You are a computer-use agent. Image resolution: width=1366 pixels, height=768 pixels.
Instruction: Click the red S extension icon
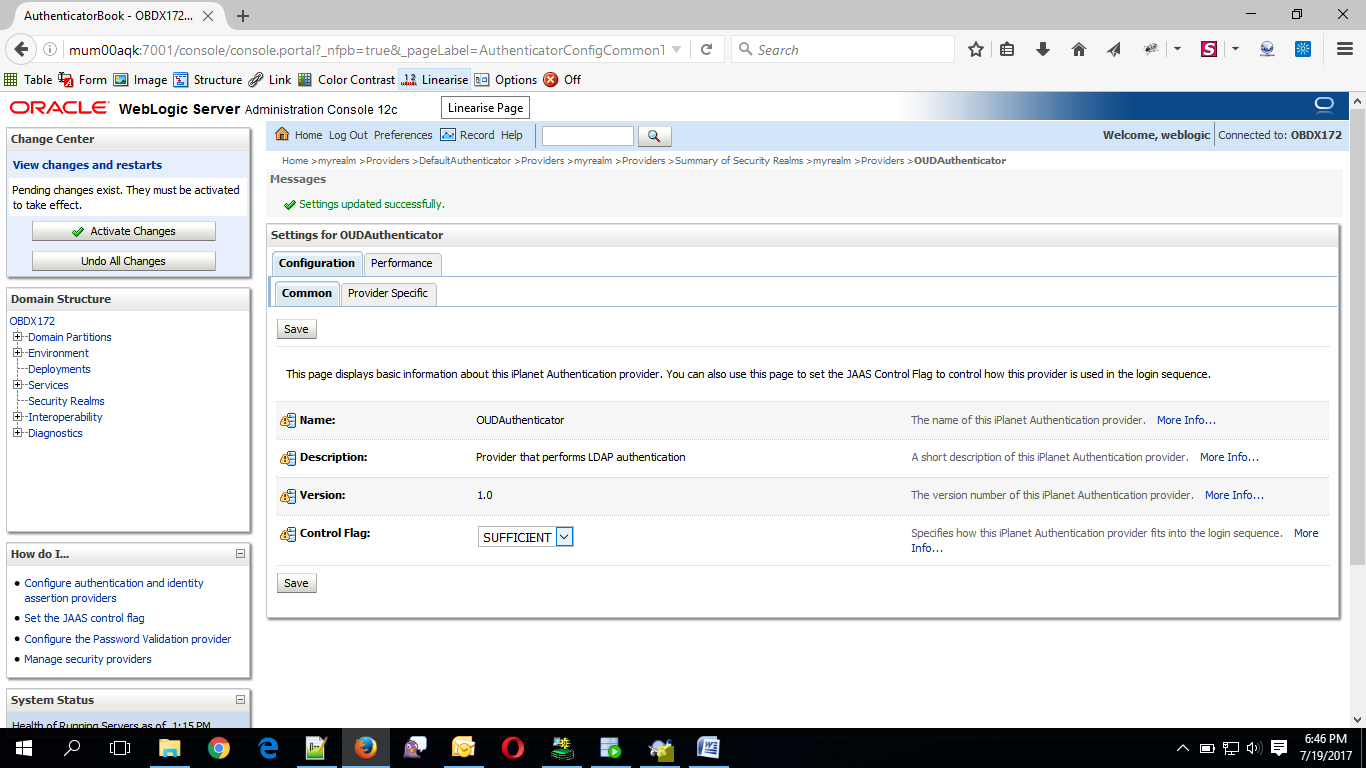(1209, 49)
